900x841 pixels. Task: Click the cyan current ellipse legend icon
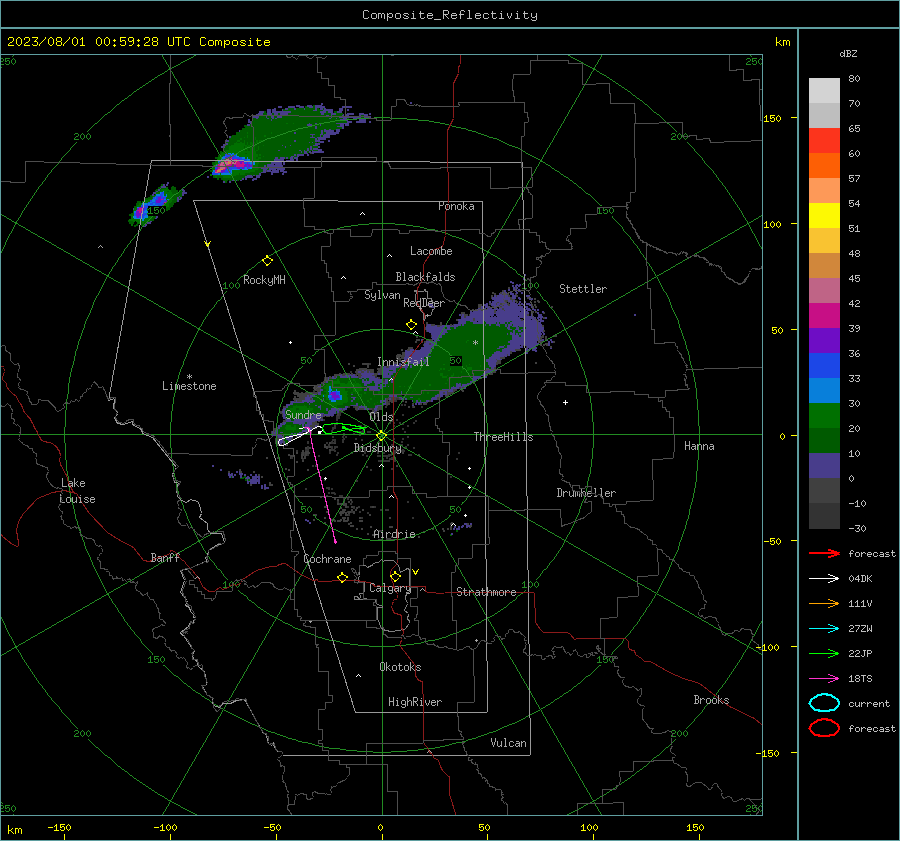click(824, 703)
